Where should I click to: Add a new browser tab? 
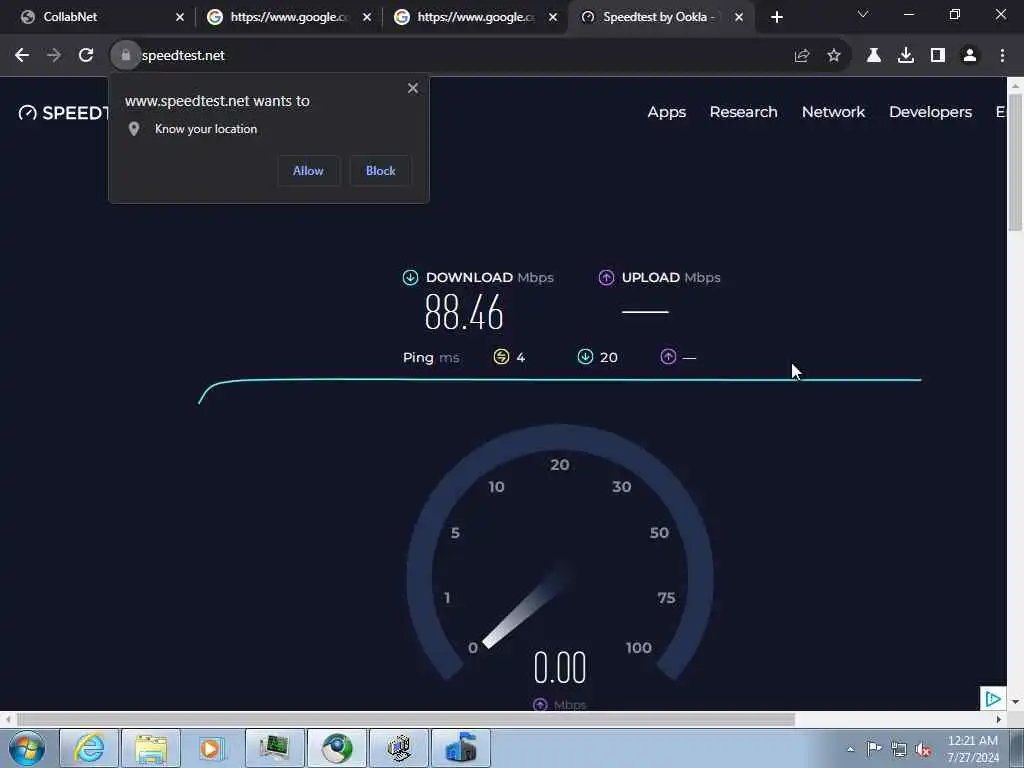point(776,18)
